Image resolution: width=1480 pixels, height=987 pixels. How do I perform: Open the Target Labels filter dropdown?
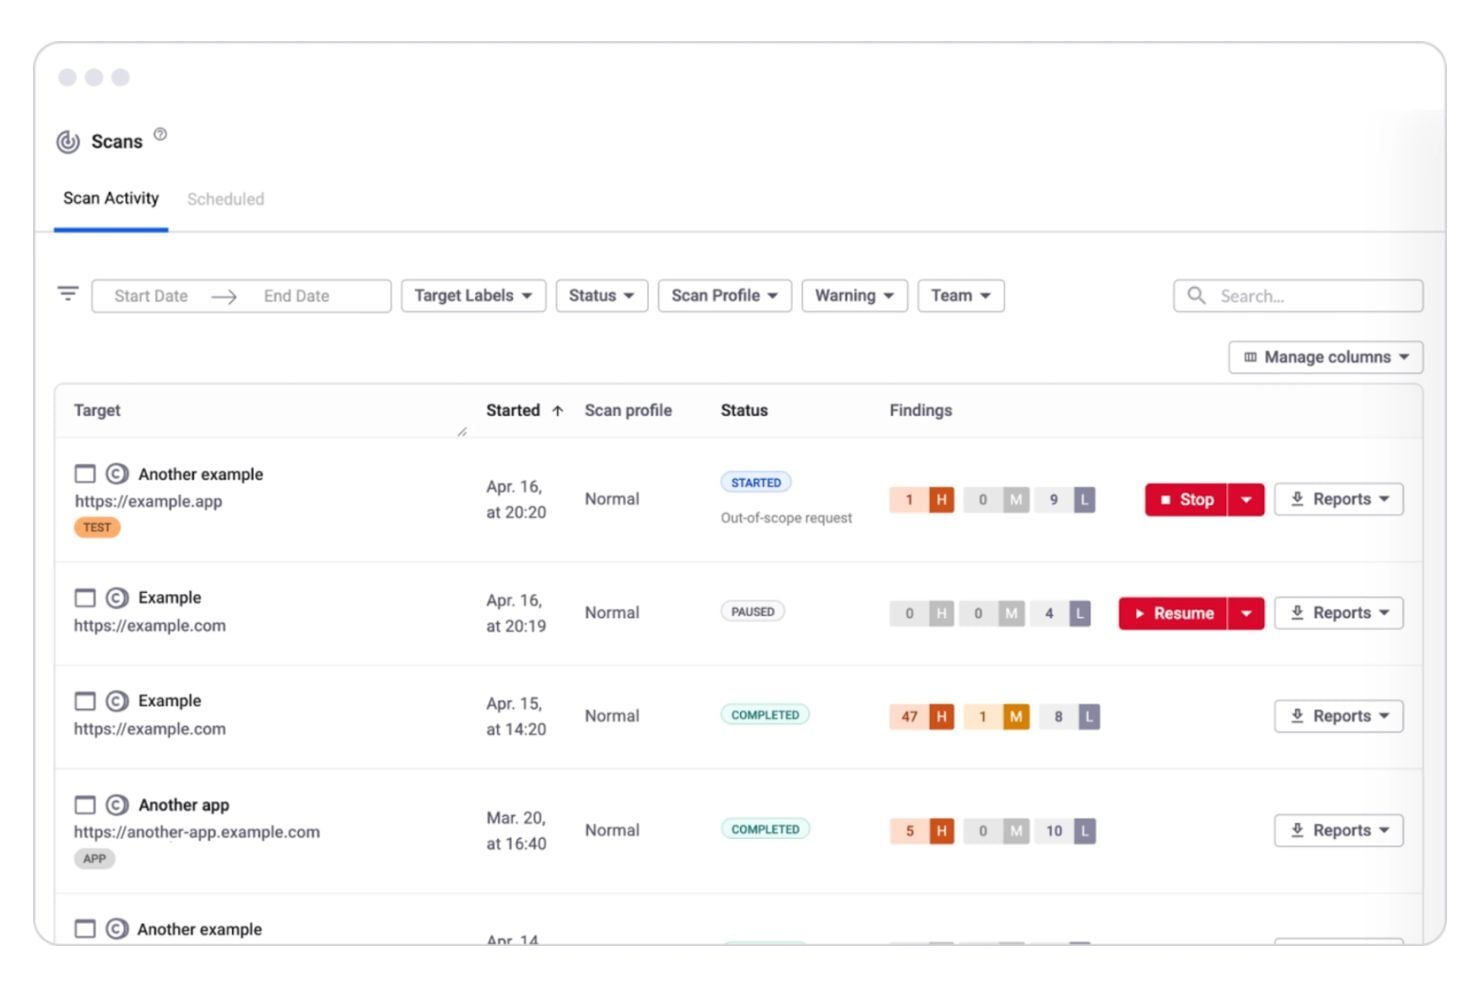[x=473, y=296]
